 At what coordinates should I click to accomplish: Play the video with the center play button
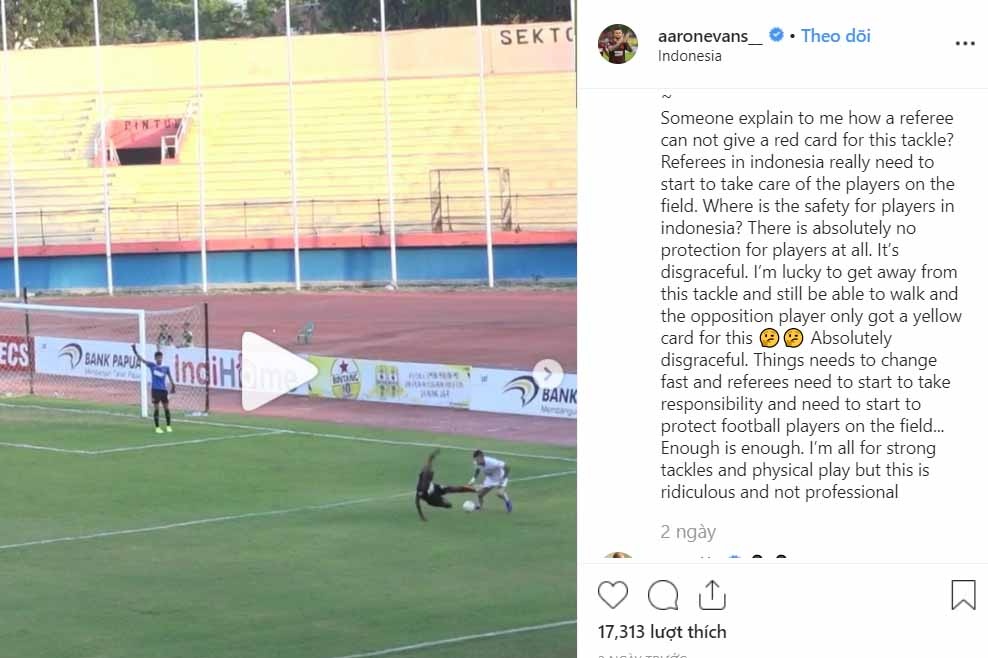click(278, 372)
